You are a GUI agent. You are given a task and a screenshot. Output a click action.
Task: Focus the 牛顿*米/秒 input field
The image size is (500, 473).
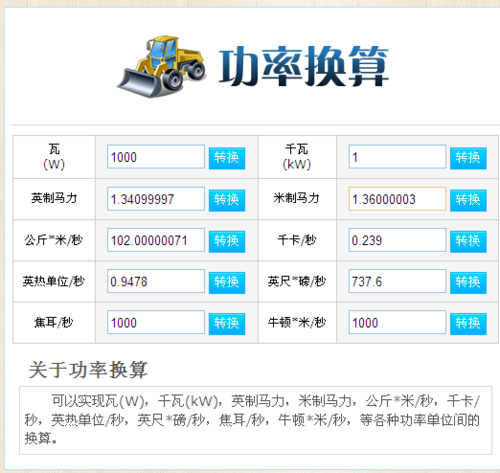point(397,322)
